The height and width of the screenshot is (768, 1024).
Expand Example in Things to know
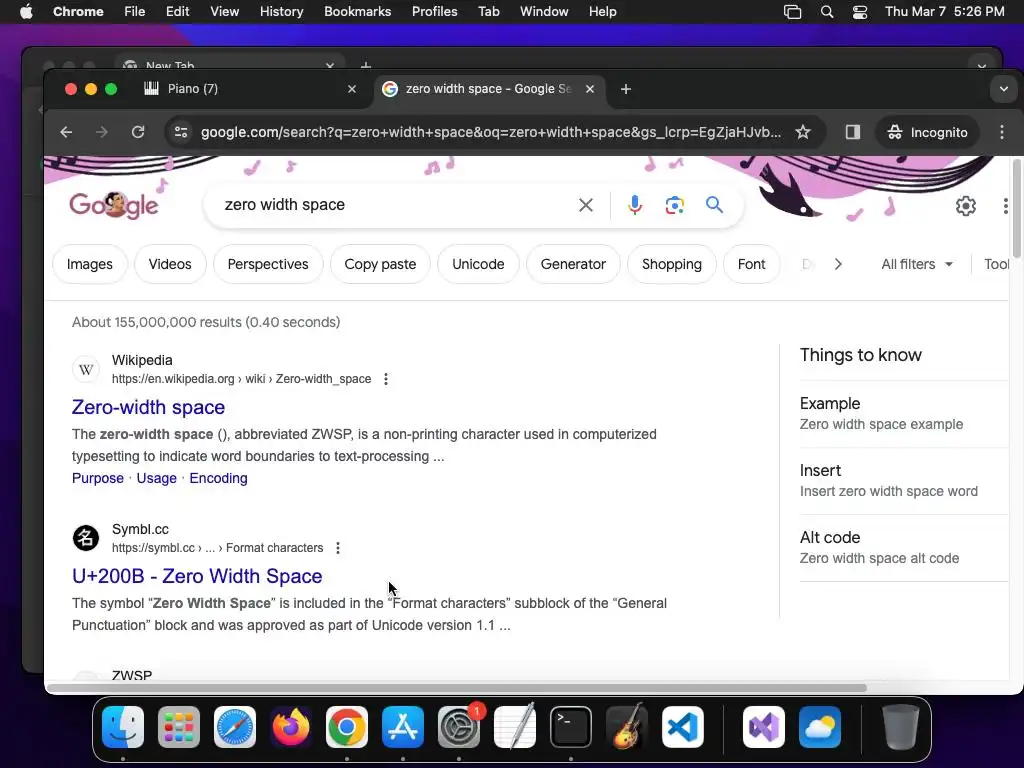tap(904, 413)
